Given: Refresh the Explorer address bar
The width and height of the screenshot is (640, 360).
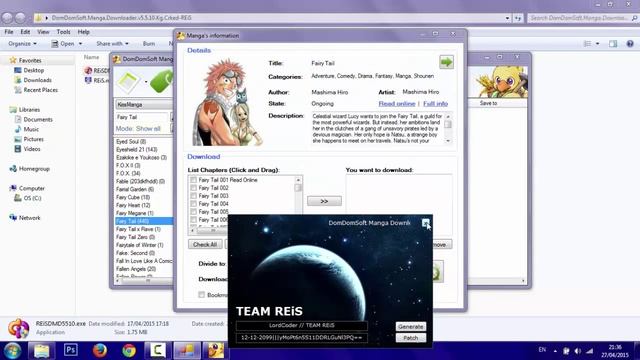Looking at the screenshot, I should pyautogui.click(x=518, y=18).
